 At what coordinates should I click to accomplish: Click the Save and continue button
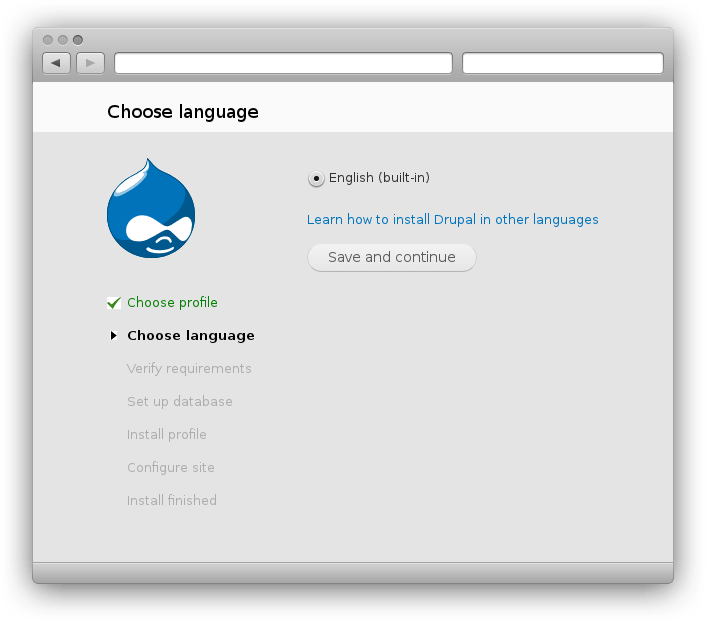tap(392, 258)
